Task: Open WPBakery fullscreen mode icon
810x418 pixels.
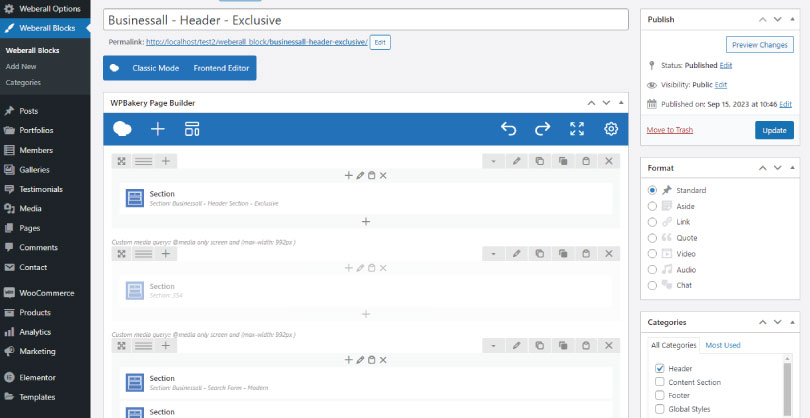Action: (x=577, y=129)
